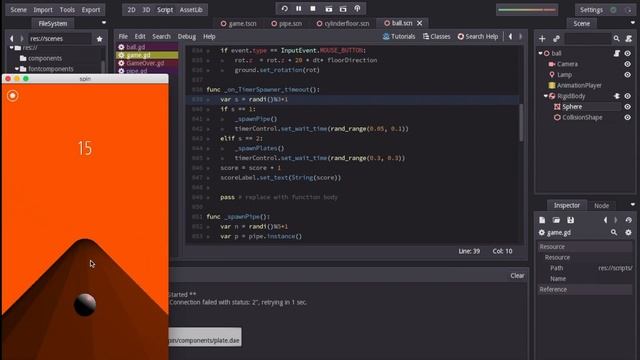Go forward in the FileSystem dock

pyautogui.click(x=22, y=38)
